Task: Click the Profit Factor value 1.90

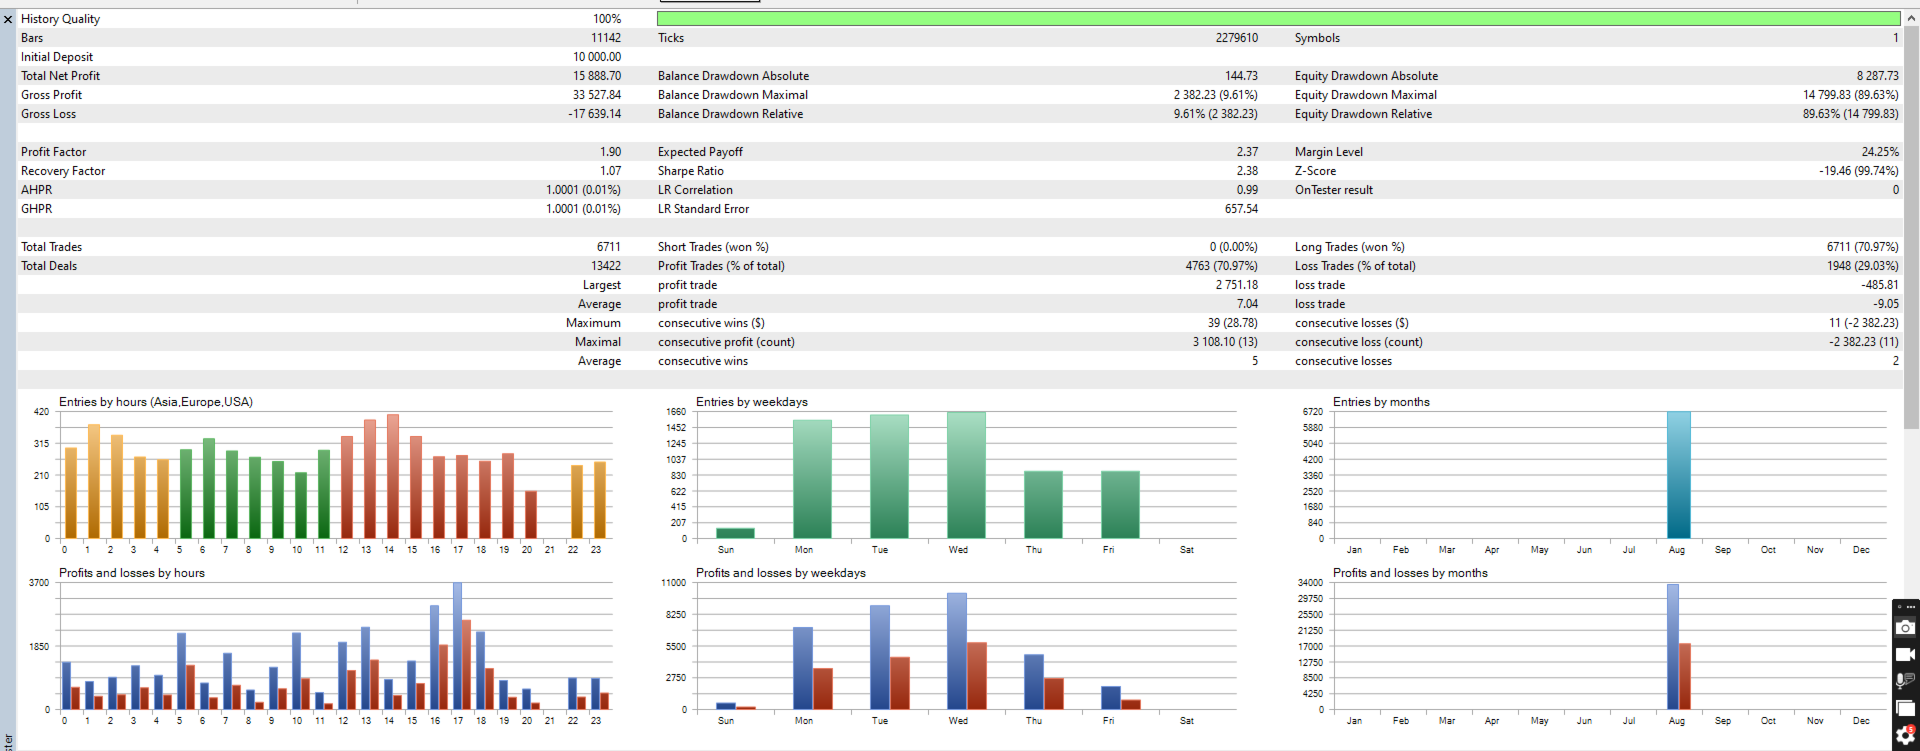Action: coord(611,152)
